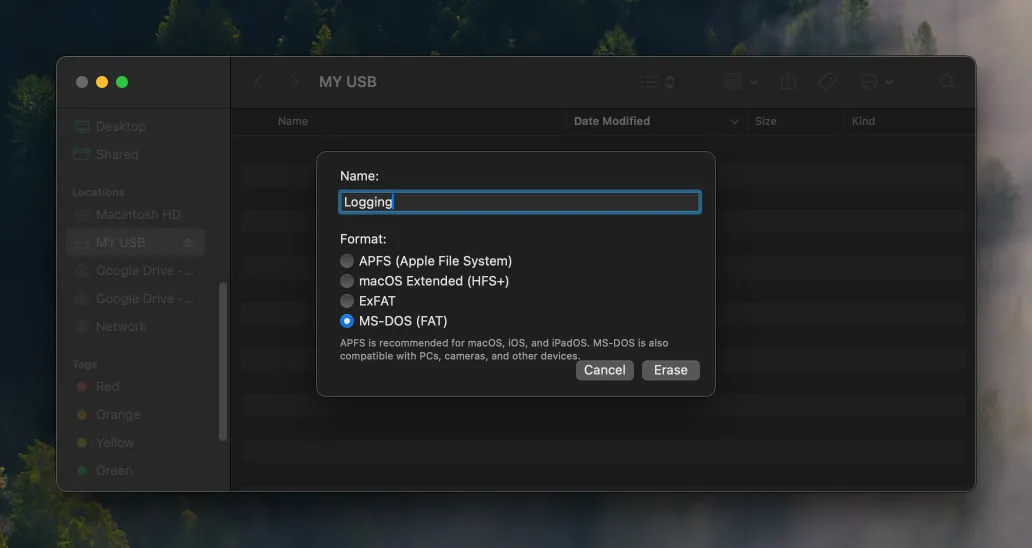Open the group-by grid dropdown
This screenshot has height=548, width=1032.
(740, 82)
